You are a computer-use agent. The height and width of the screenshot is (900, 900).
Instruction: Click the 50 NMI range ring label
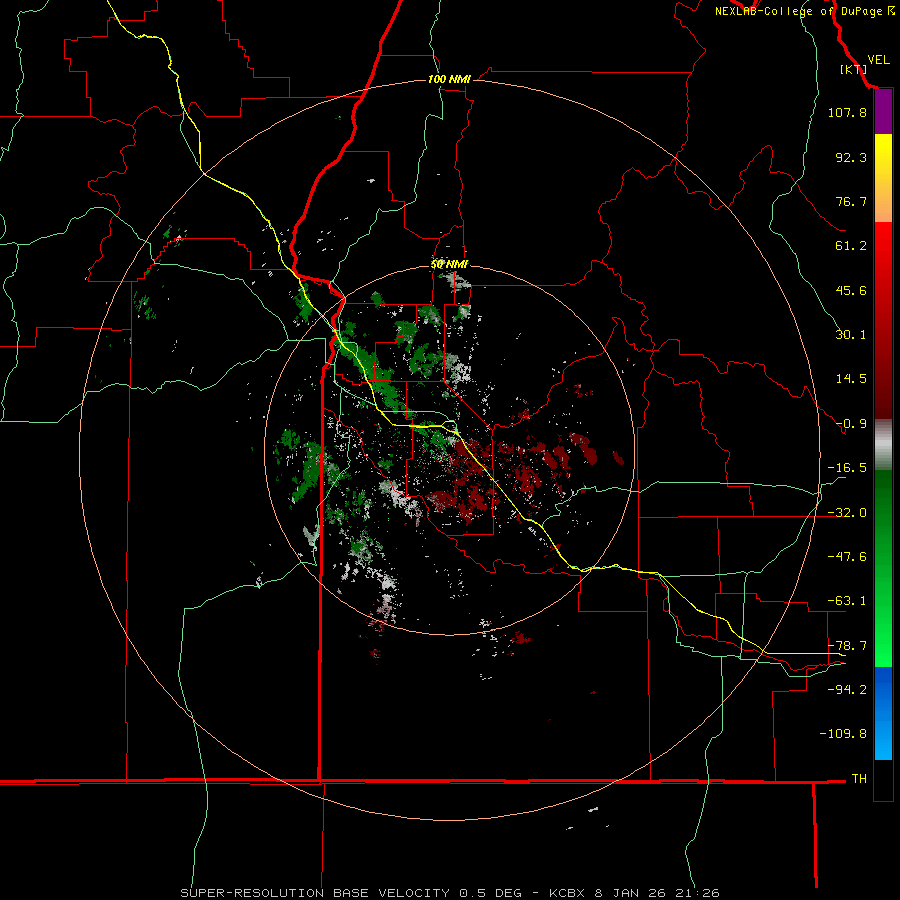click(449, 265)
